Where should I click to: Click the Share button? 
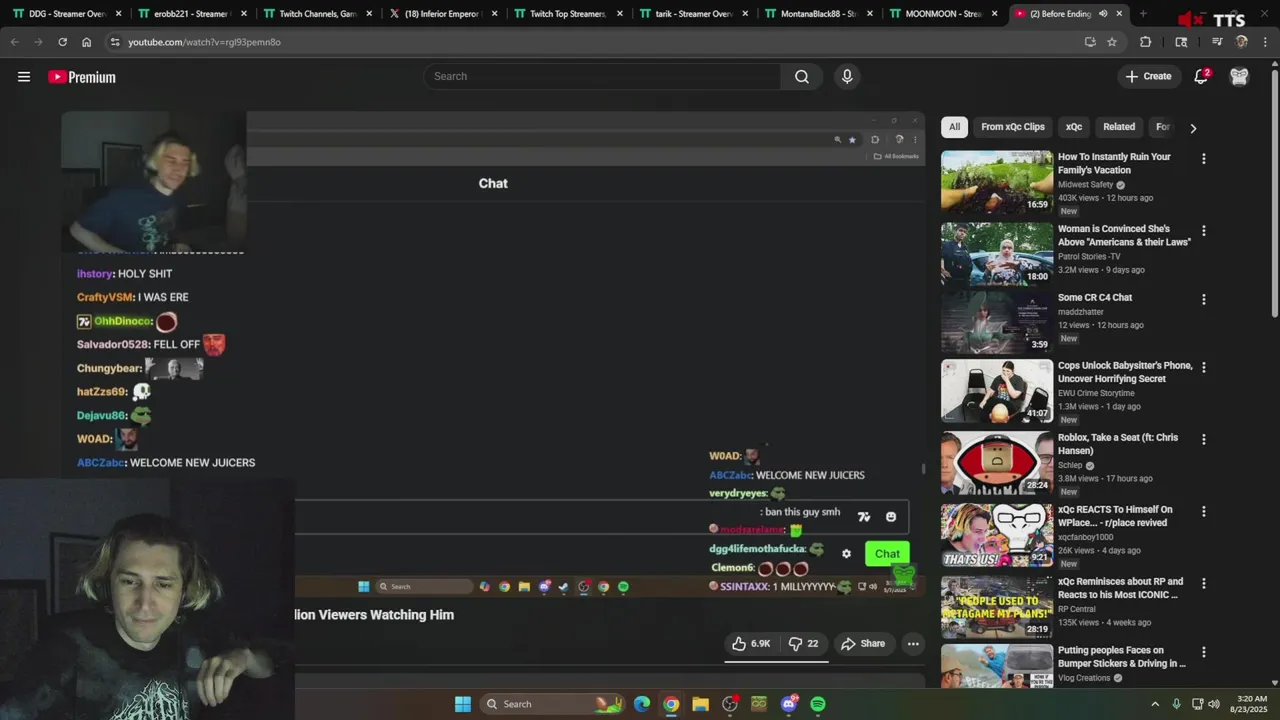point(863,644)
